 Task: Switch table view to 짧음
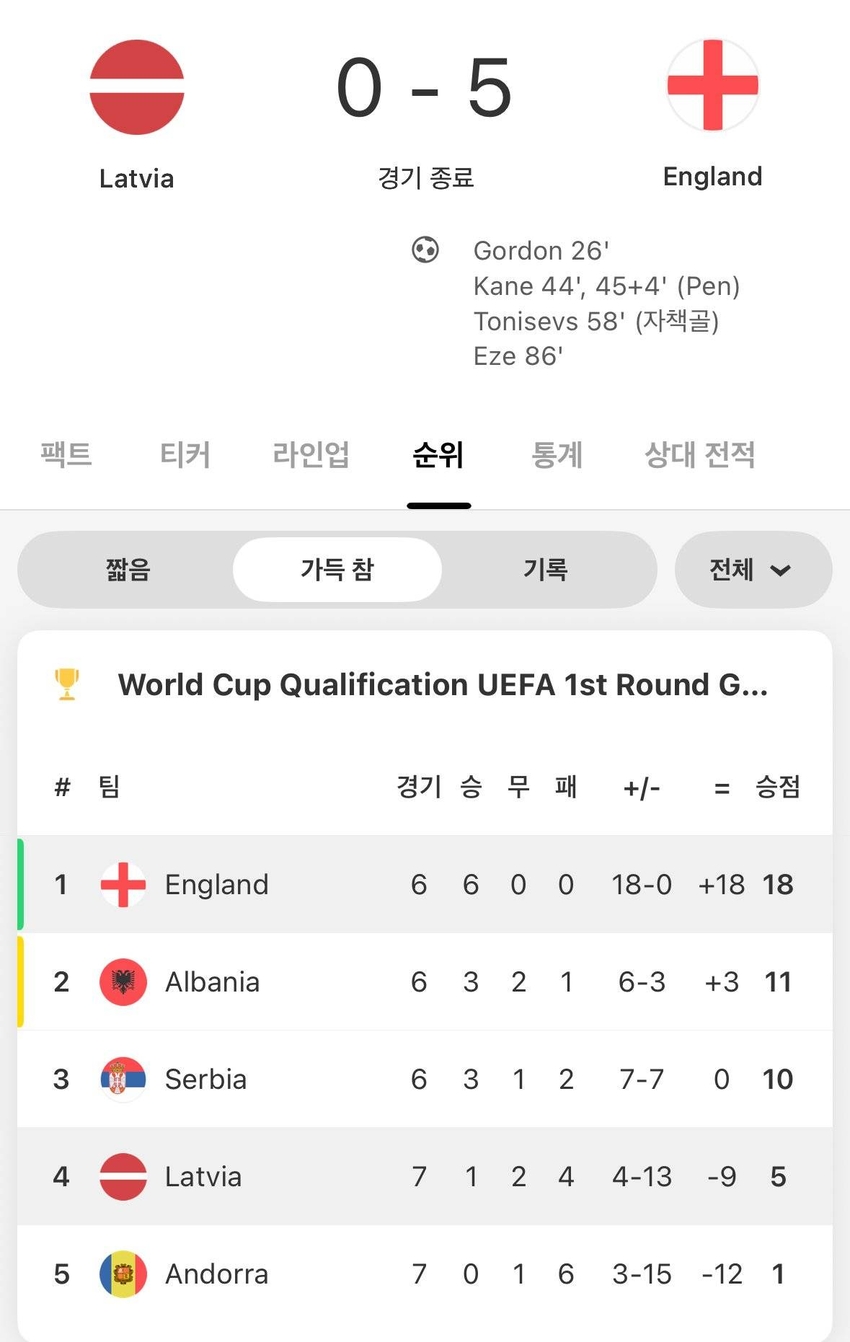click(x=127, y=570)
